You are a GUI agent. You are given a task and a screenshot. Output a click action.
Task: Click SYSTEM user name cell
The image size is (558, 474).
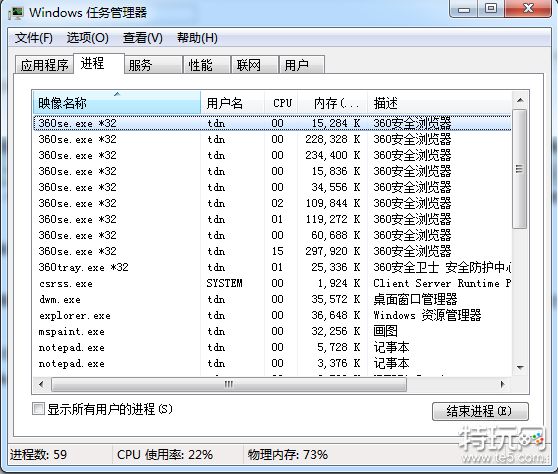click(x=224, y=283)
